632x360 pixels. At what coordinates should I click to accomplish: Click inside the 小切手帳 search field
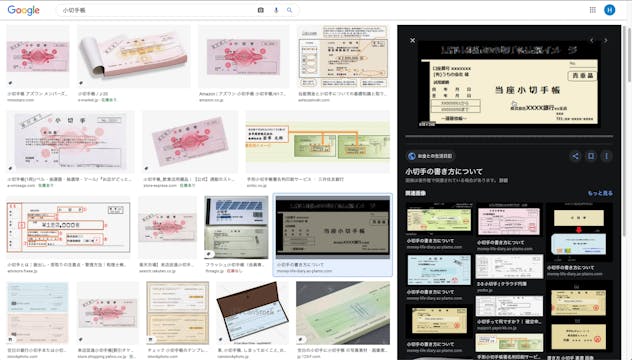[157, 10]
